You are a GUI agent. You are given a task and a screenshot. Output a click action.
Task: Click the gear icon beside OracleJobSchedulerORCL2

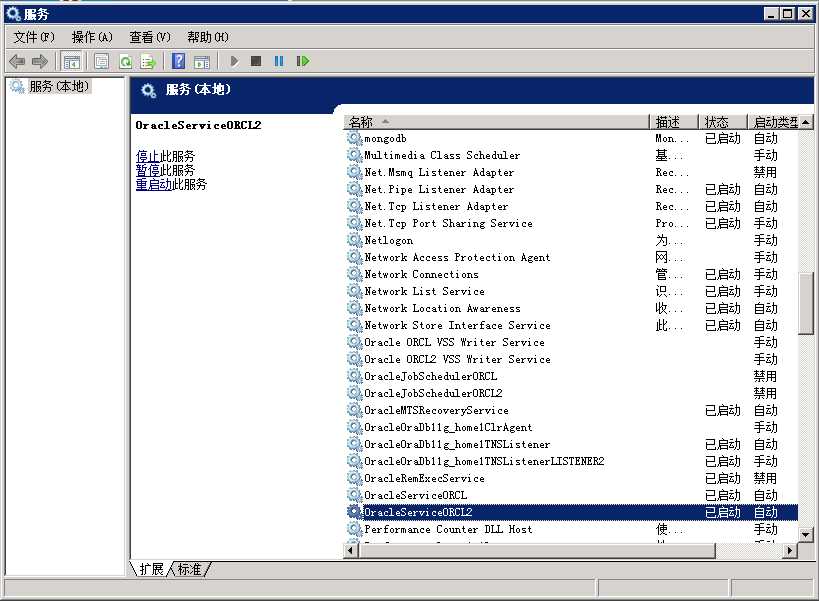(355, 393)
